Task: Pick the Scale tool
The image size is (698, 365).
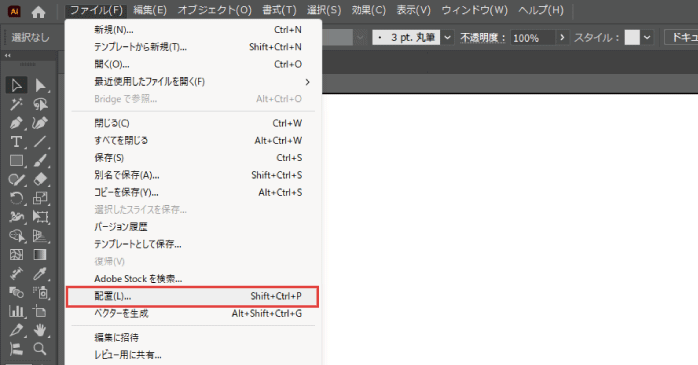Action: (x=40, y=198)
